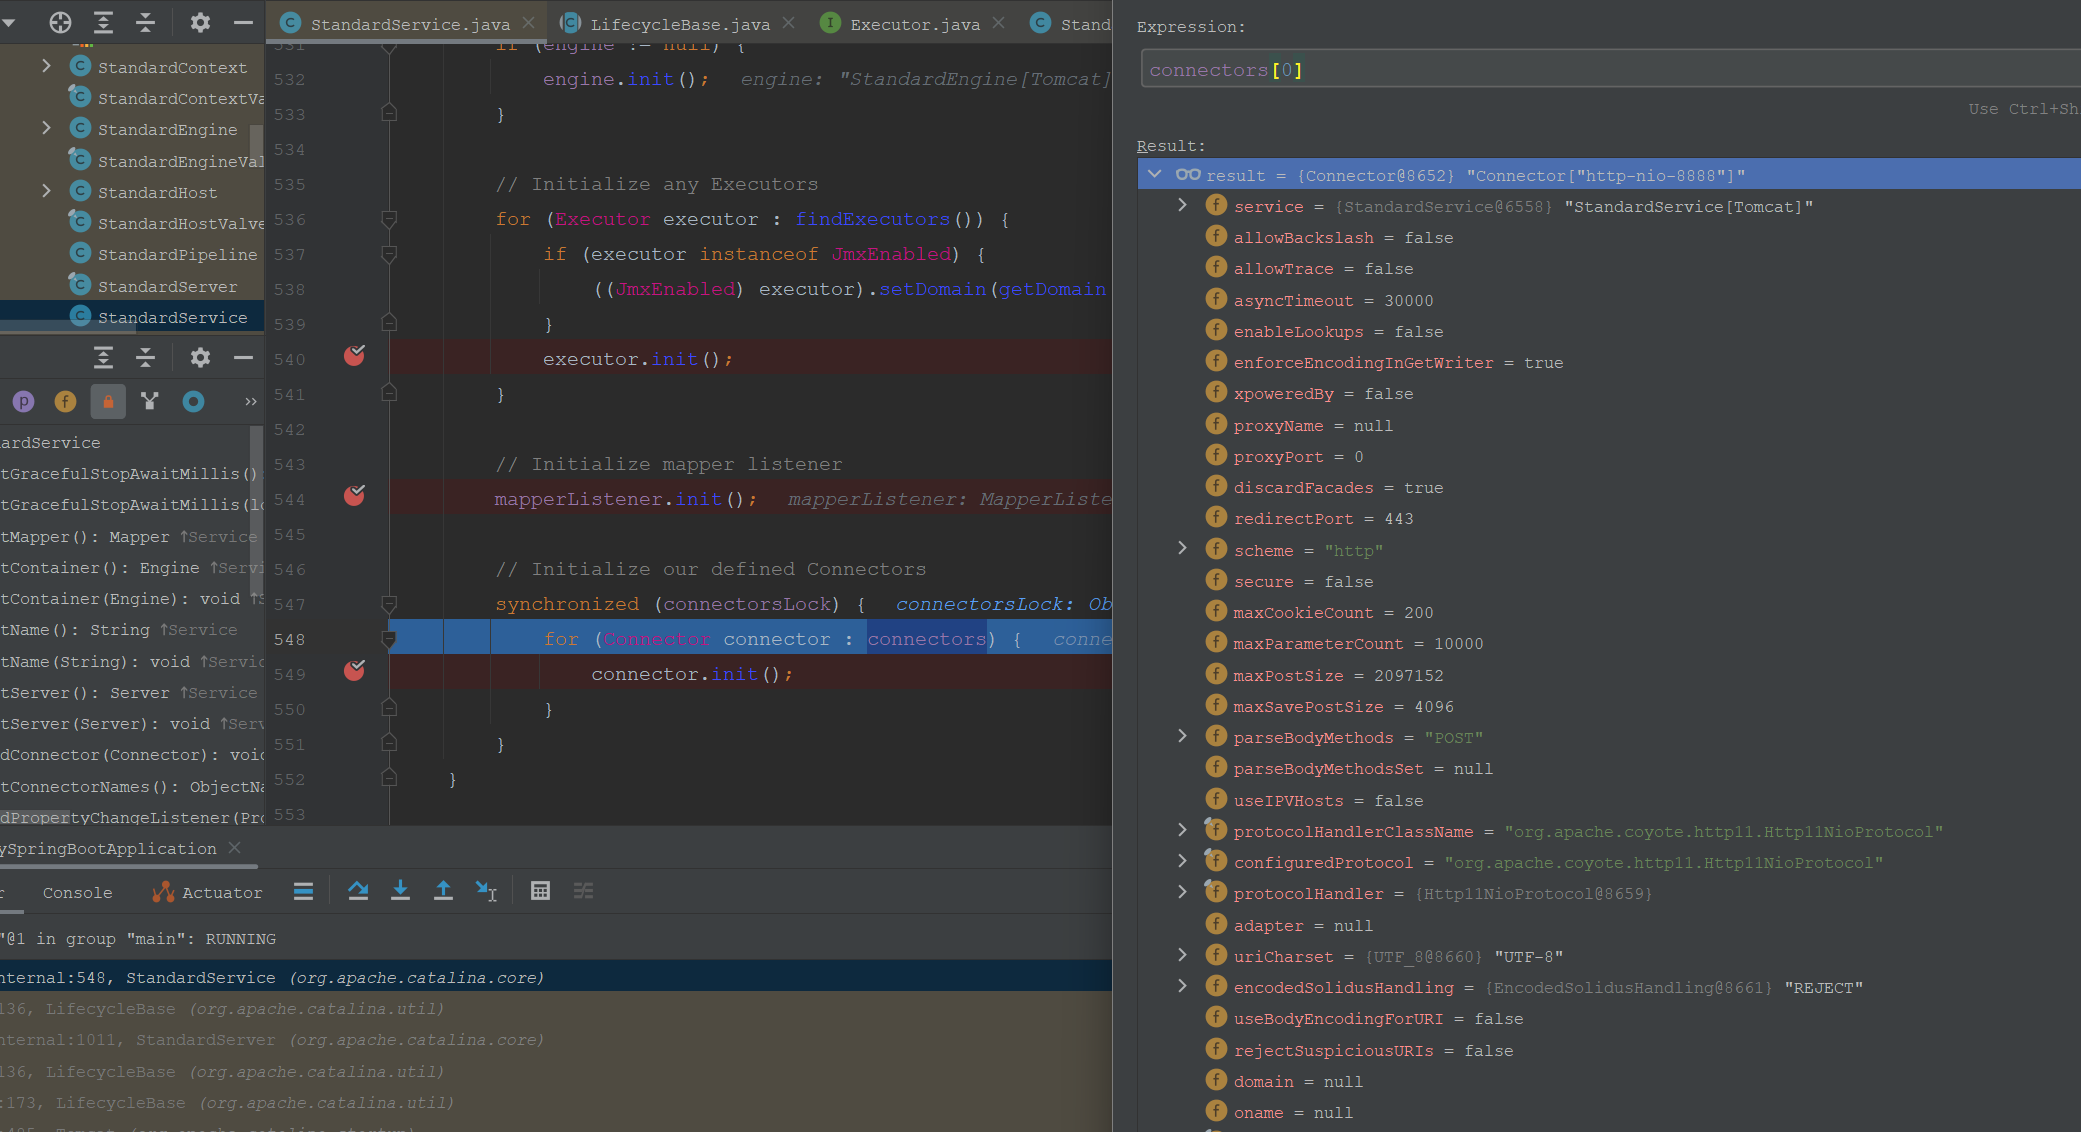2081x1132 pixels.
Task: Click Show Execution Point icon
Action: (303, 891)
